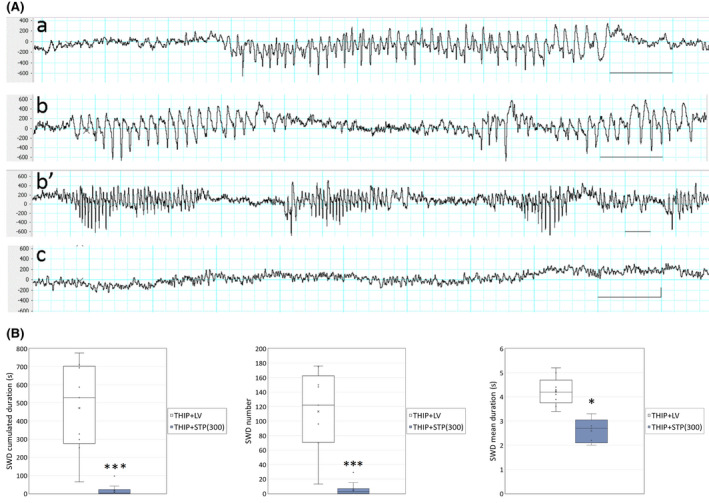Viewport: 709px width, 503px height.
Task: Click the bracketed scale bar in trace c
Action: click(629, 294)
